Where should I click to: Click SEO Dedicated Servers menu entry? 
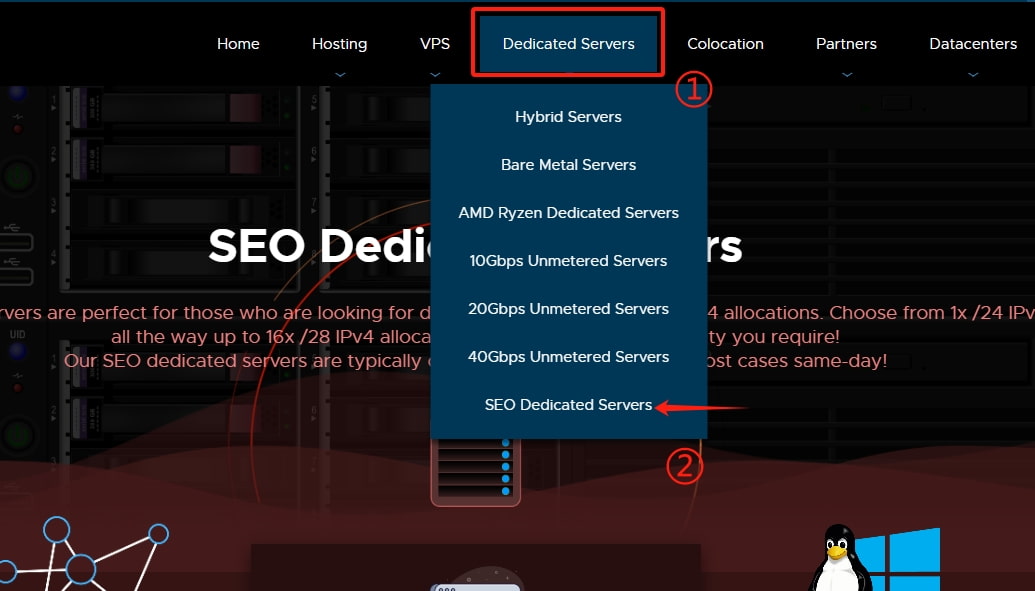[568, 405]
